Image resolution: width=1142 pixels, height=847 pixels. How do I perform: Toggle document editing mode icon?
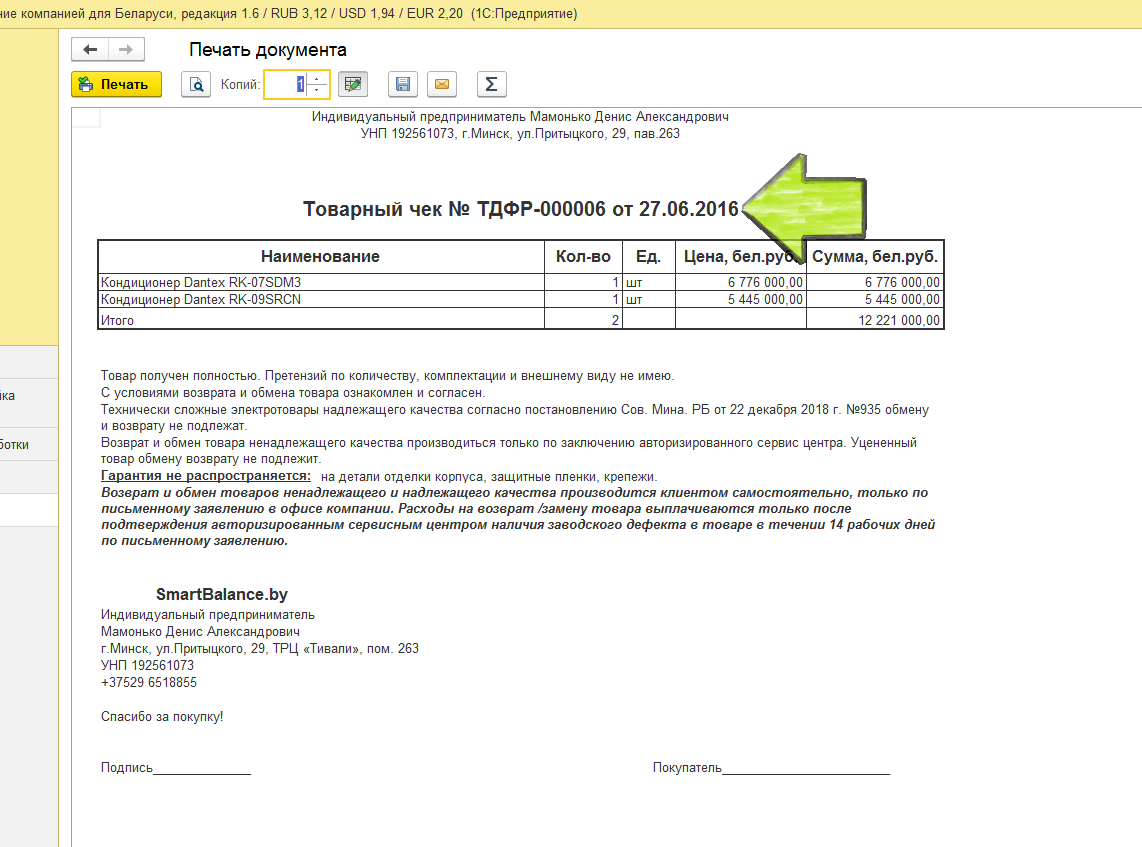pos(353,84)
